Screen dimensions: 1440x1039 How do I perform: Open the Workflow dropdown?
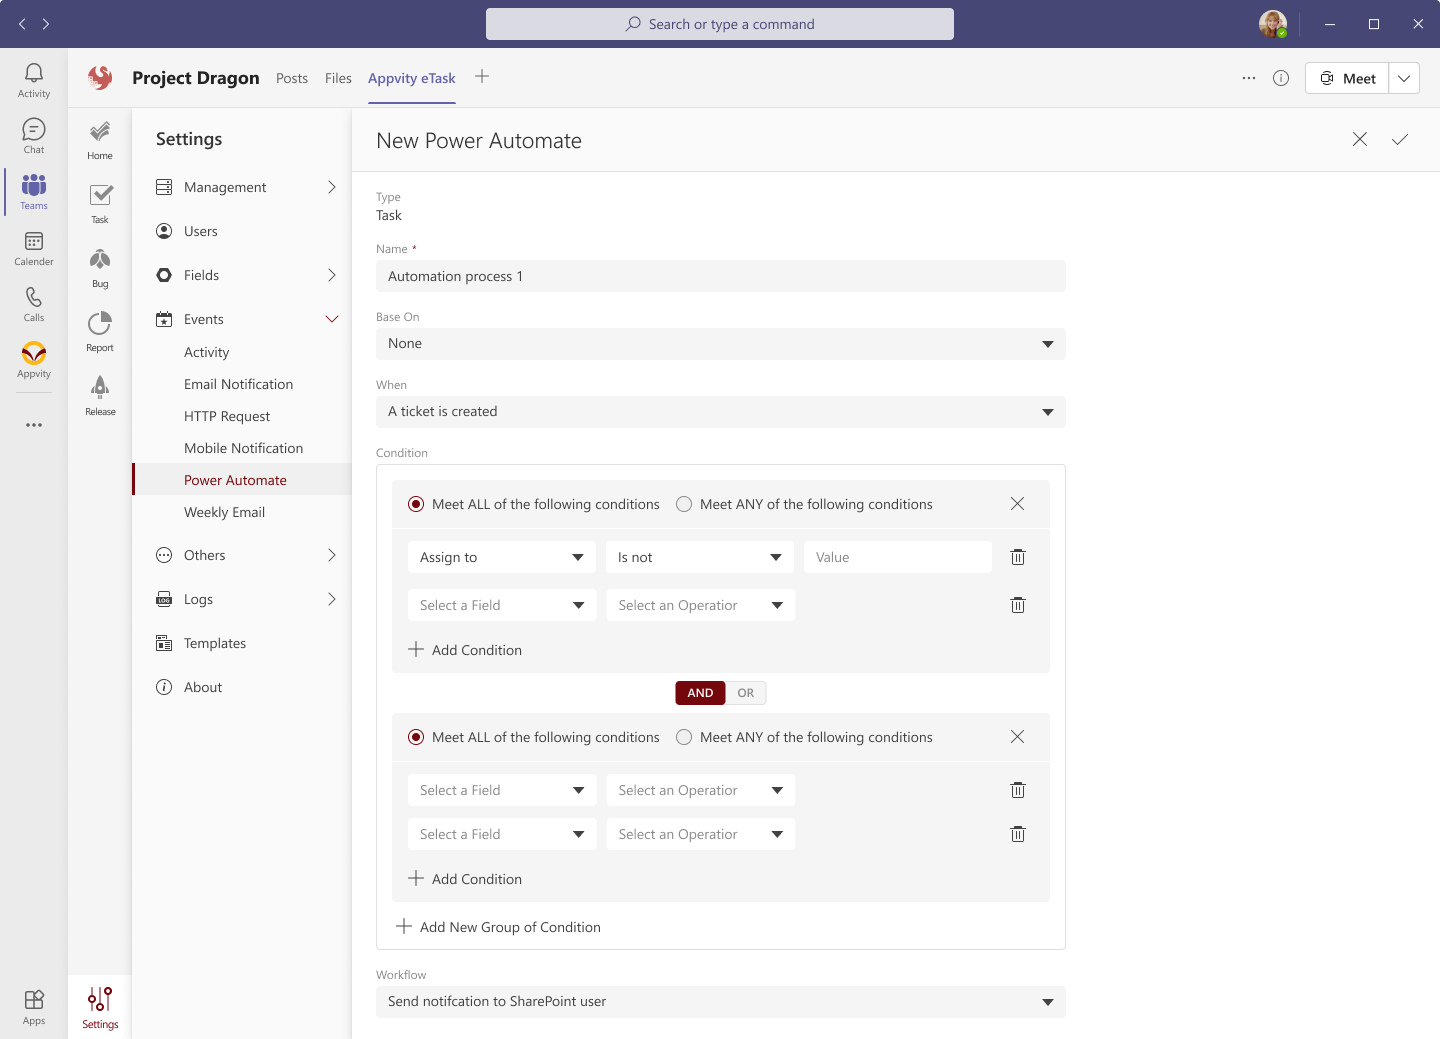(720, 1002)
